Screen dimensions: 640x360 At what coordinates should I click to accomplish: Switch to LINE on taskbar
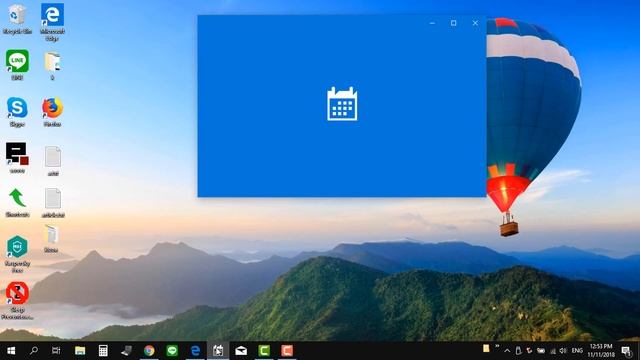point(172,351)
